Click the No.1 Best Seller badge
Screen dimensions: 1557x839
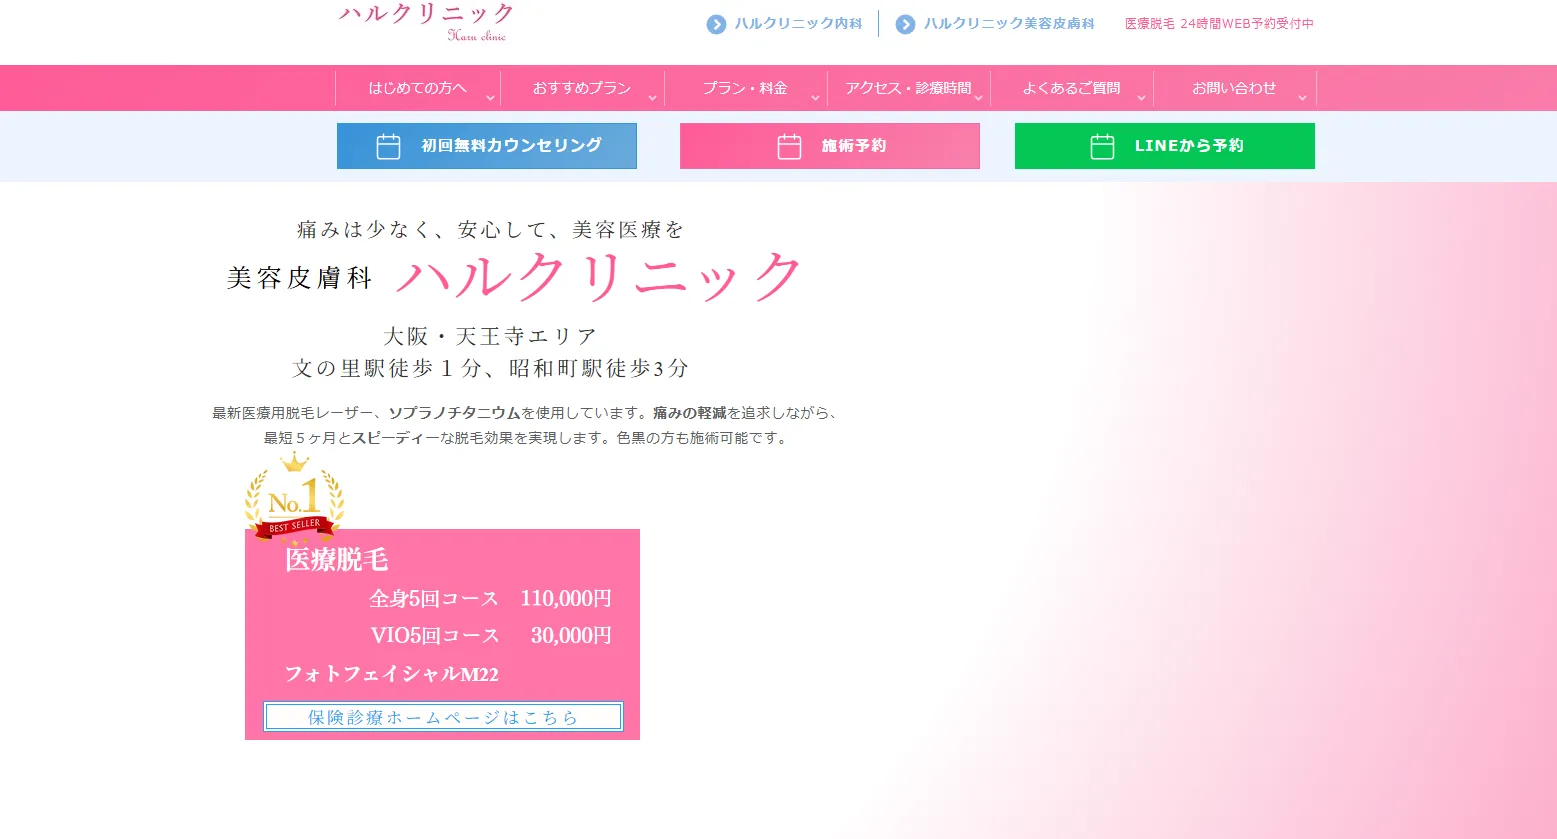(x=295, y=499)
